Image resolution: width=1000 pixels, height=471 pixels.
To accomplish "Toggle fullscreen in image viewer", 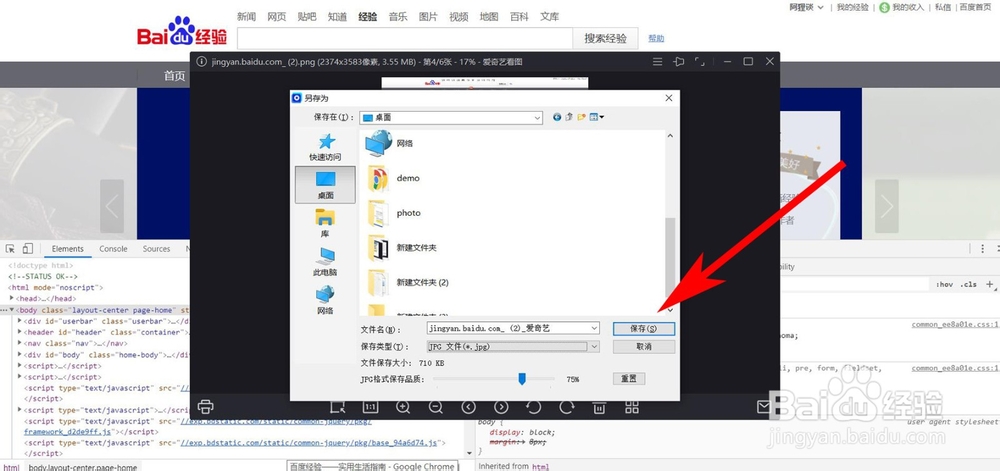I will (700, 62).
